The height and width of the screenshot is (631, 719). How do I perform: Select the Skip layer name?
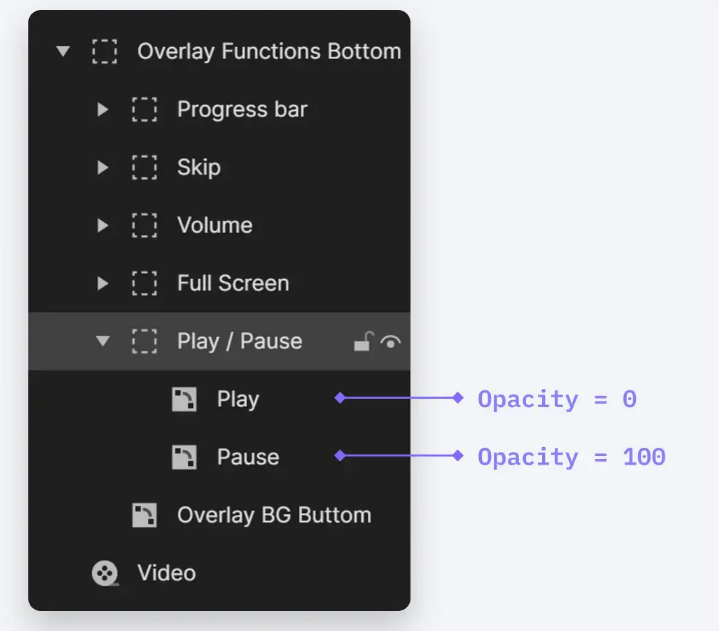point(199,168)
